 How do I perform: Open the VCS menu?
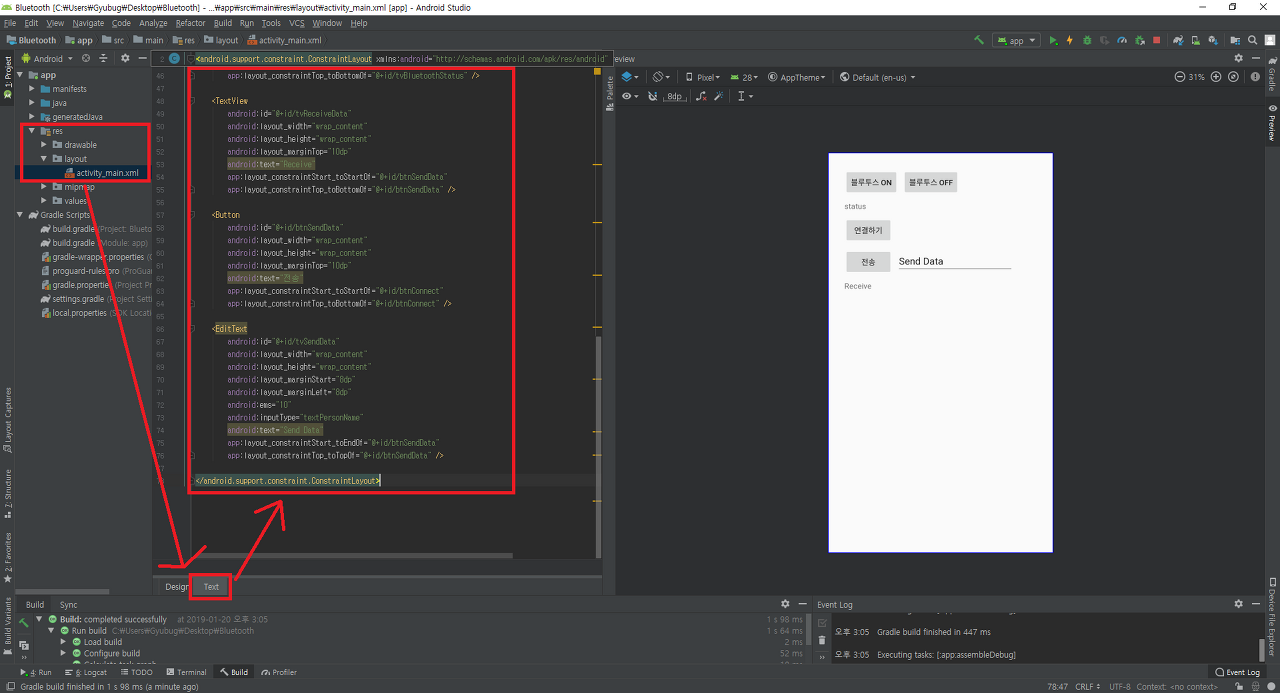(x=297, y=22)
